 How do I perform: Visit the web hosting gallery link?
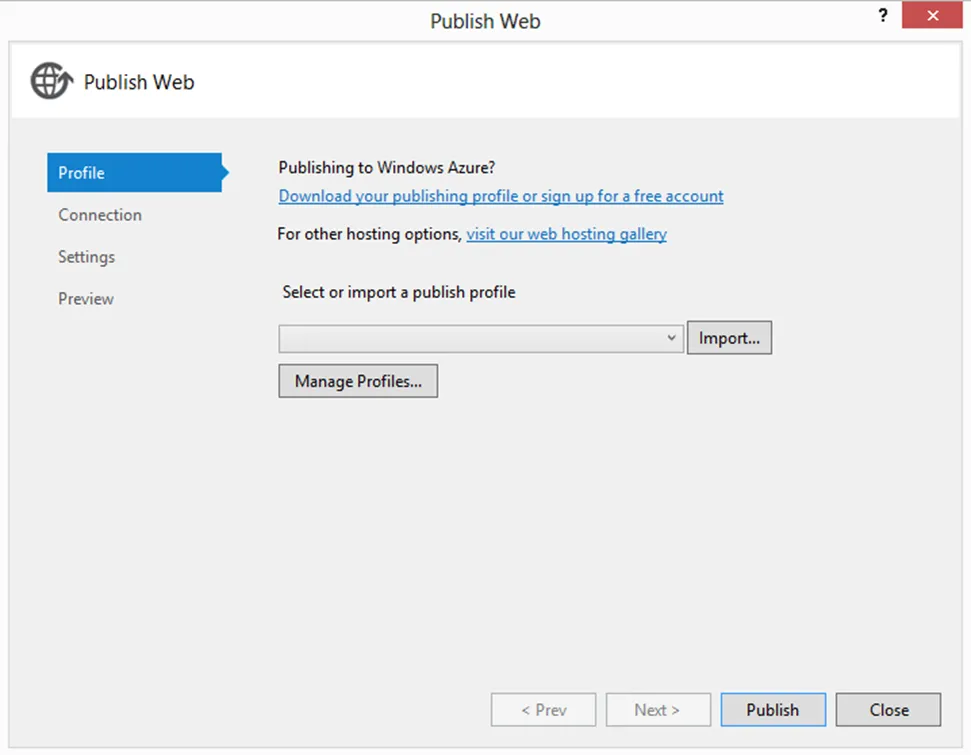pyautogui.click(x=566, y=234)
